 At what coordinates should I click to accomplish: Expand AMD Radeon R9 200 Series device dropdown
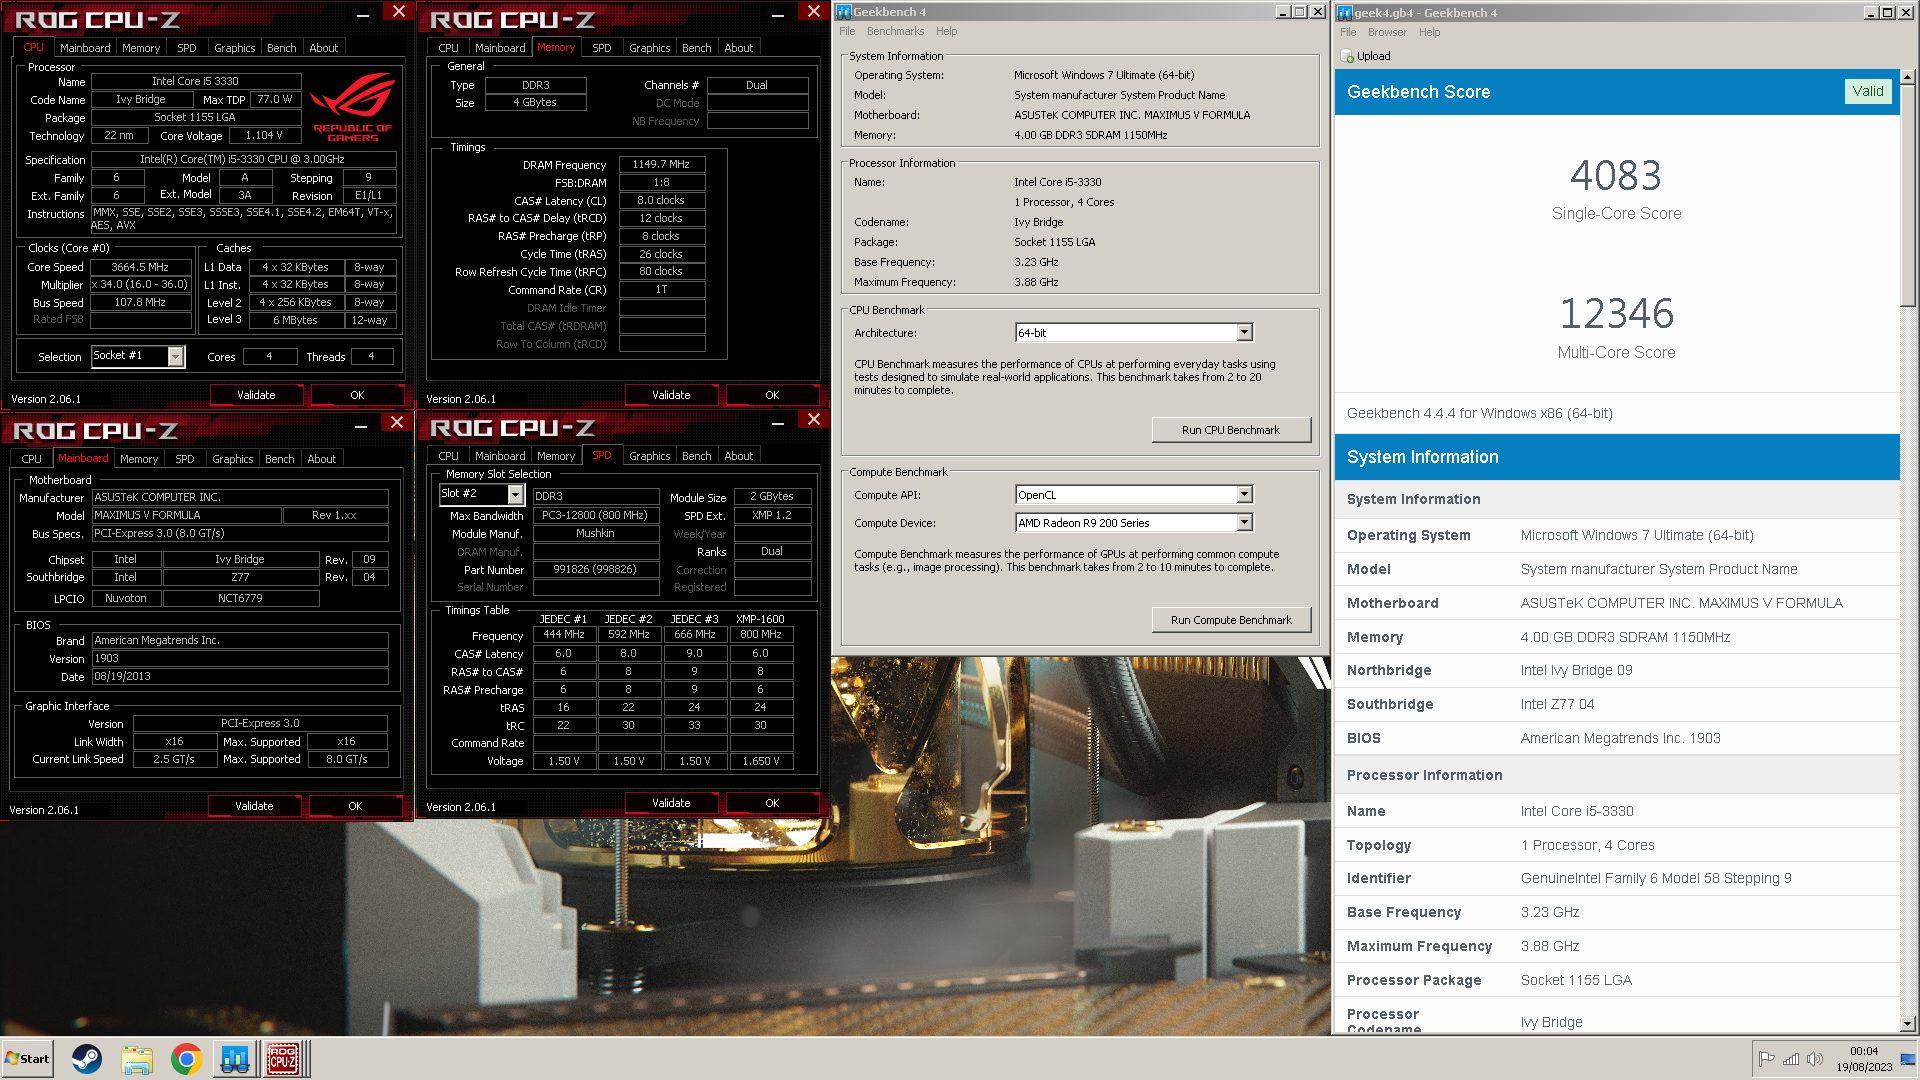(x=1244, y=522)
